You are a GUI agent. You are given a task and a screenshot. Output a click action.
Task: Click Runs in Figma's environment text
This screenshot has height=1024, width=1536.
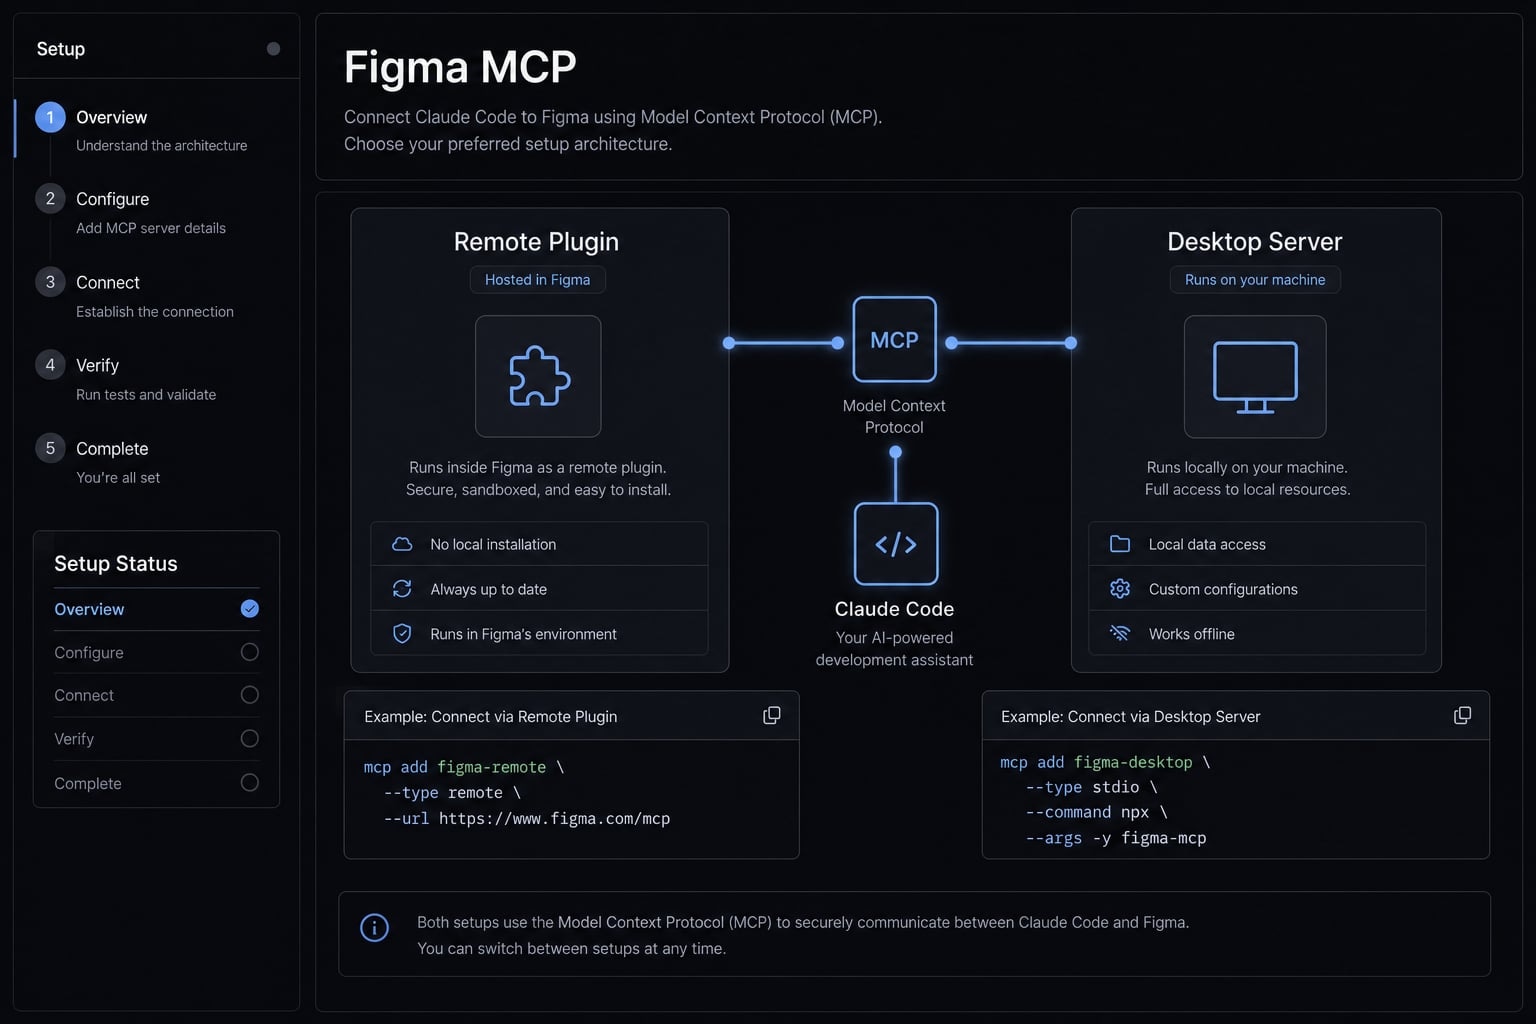click(524, 634)
